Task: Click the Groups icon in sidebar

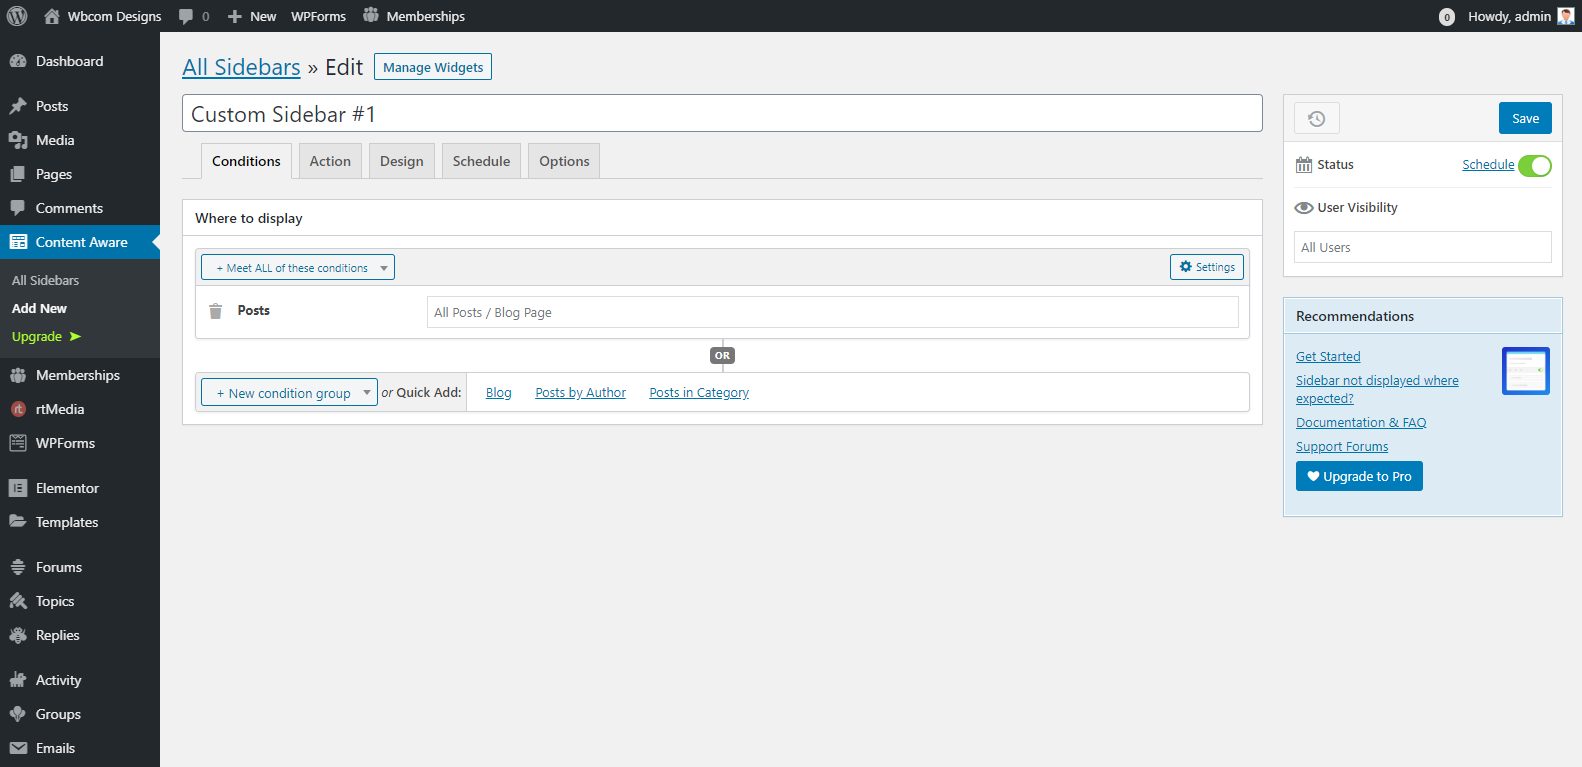Action: tap(18, 714)
